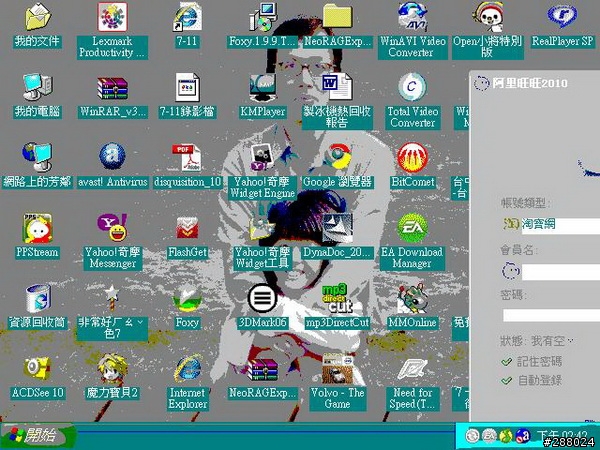Launch FlashGet icon

[187, 228]
